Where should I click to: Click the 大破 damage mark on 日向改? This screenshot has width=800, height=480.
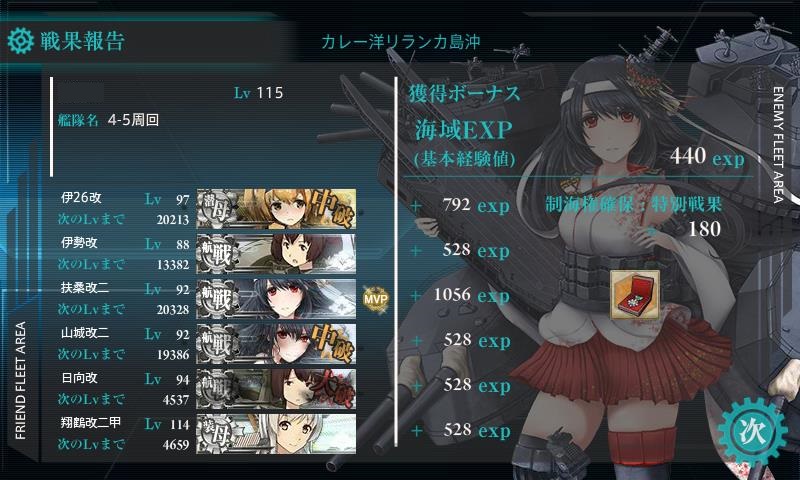pos(334,389)
